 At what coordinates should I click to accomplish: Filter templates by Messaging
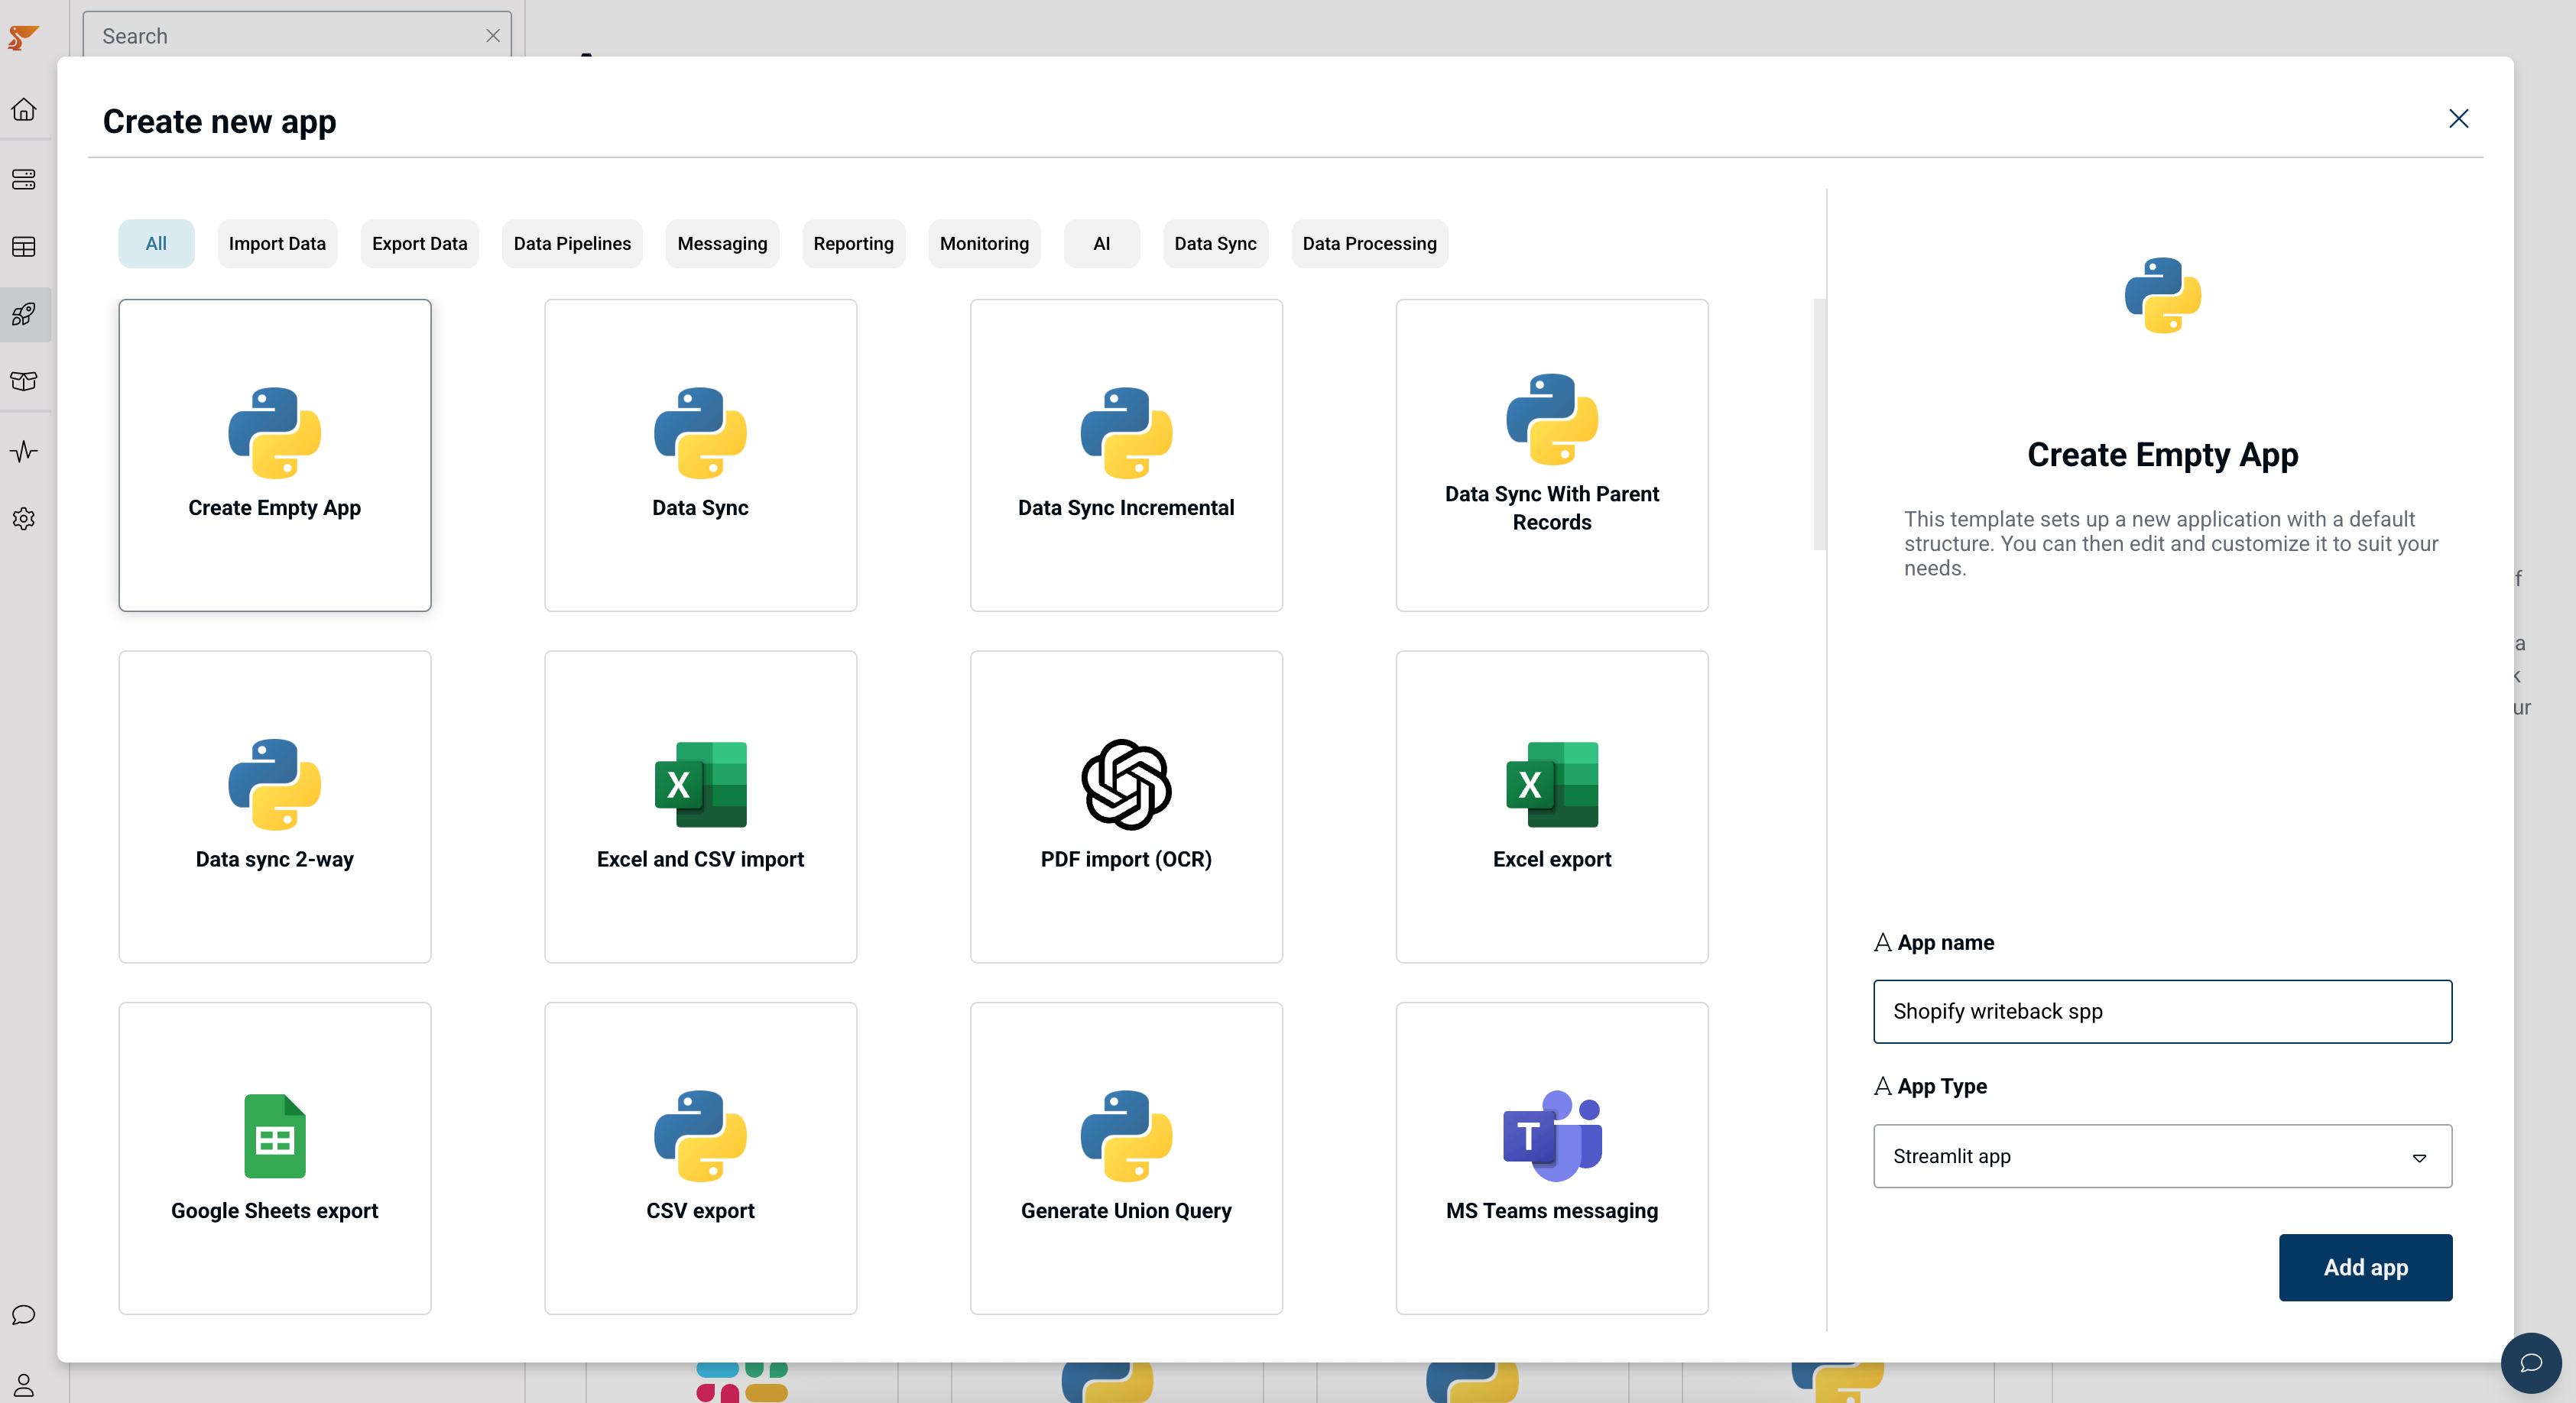(x=722, y=243)
